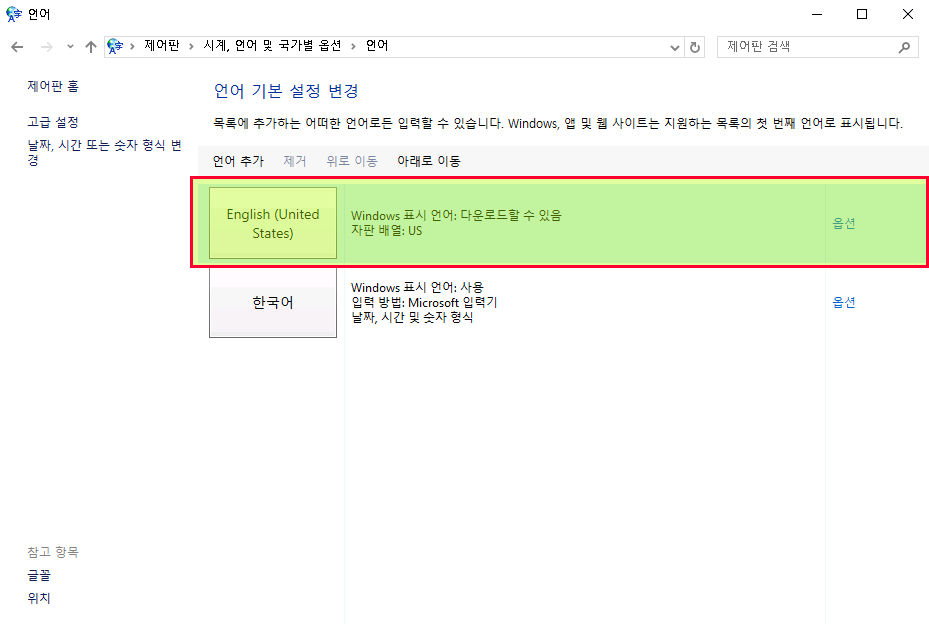The height and width of the screenshot is (624, 929).
Task: Click the window title bar language icon
Action: tap(14, 14)
